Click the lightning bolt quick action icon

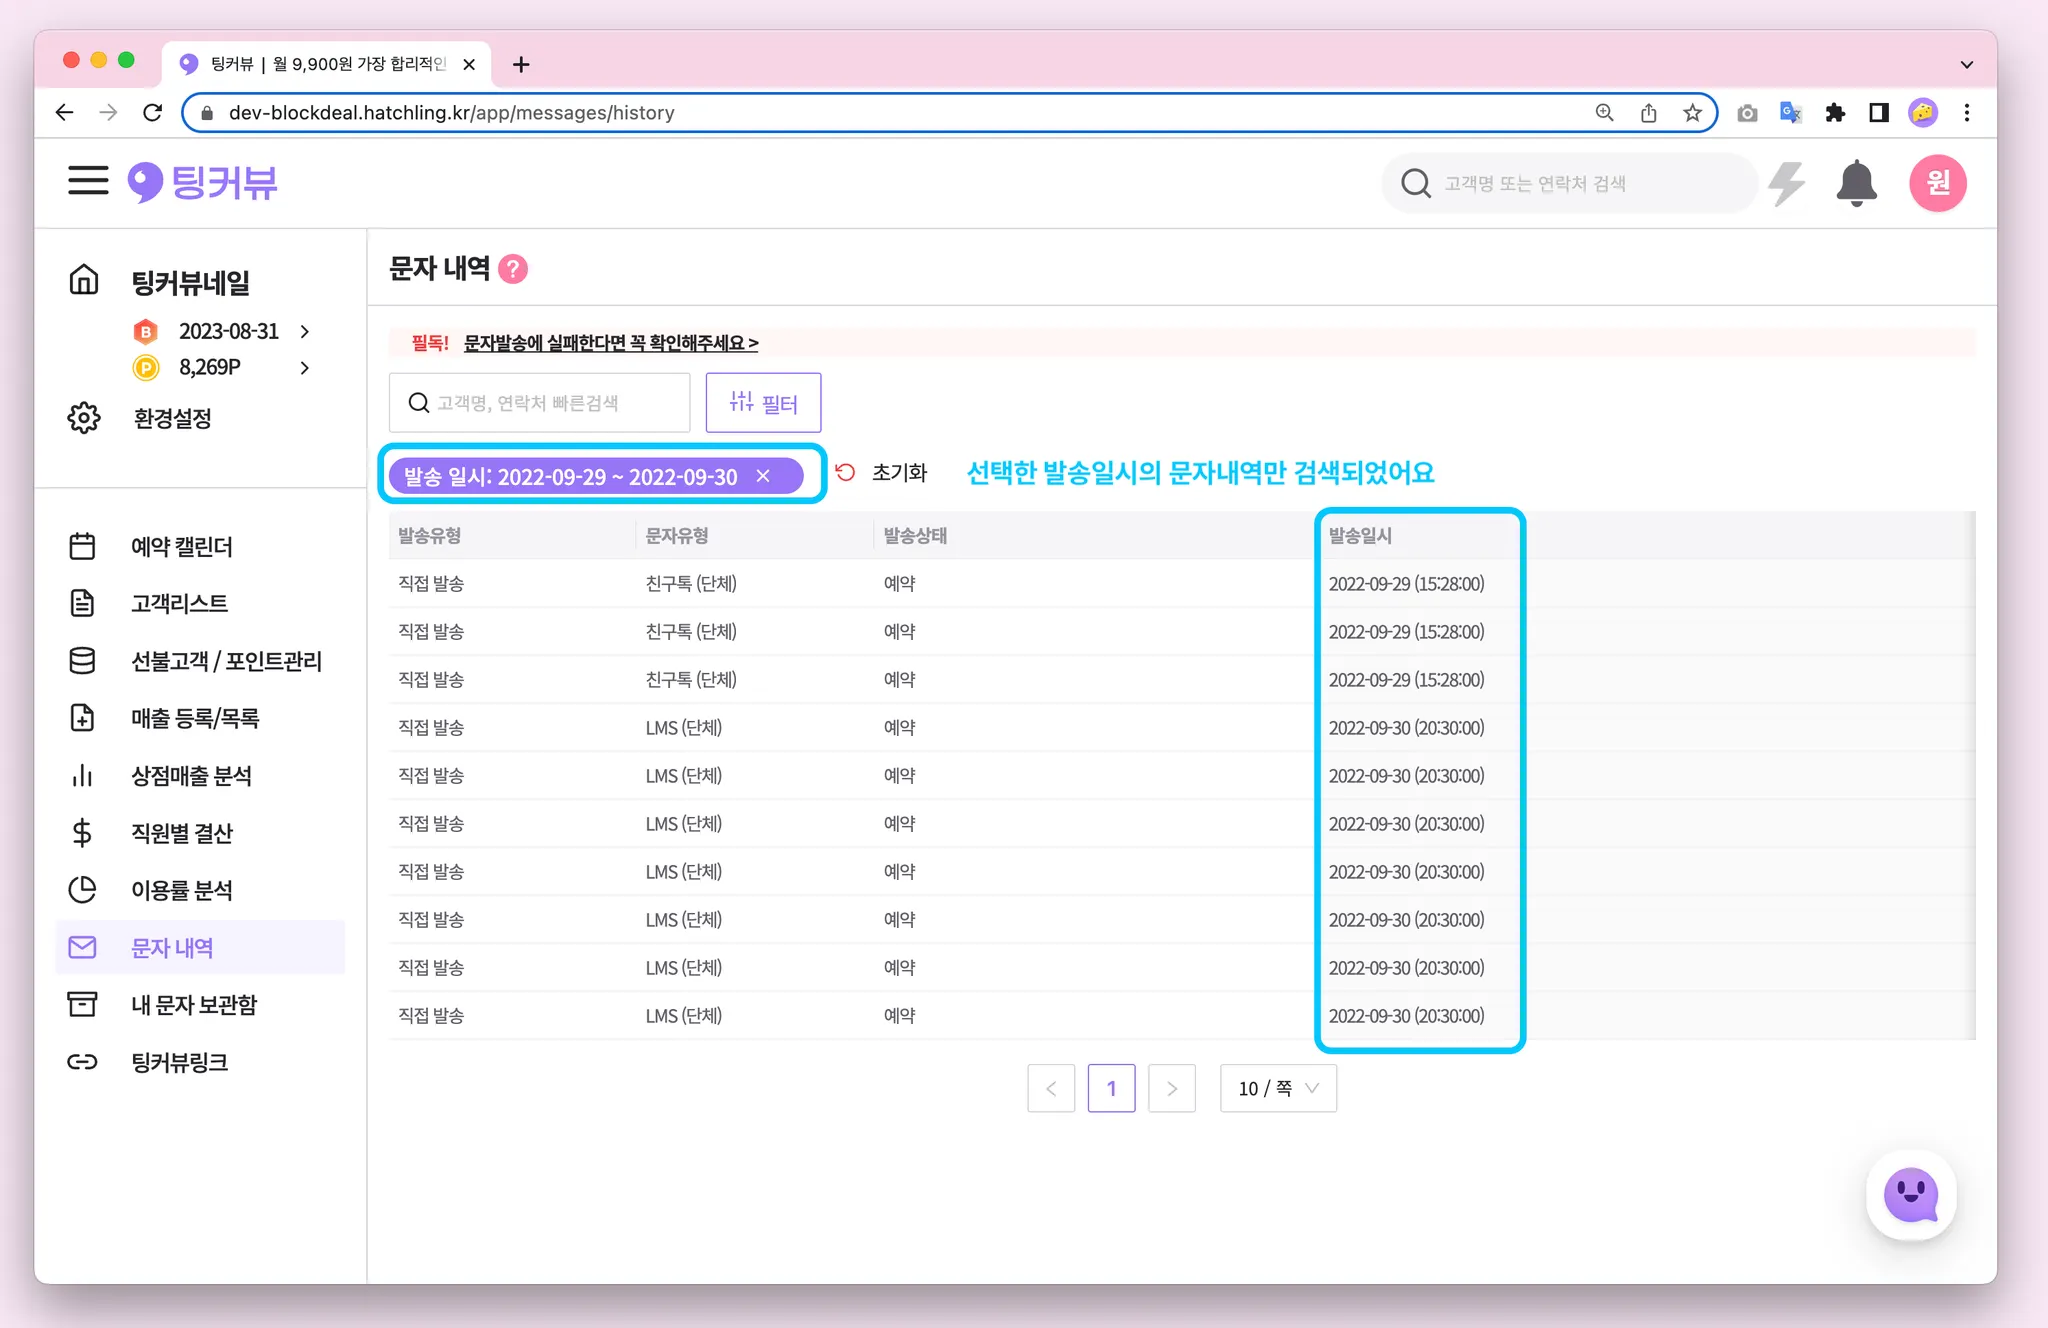tap(1786, 183)
